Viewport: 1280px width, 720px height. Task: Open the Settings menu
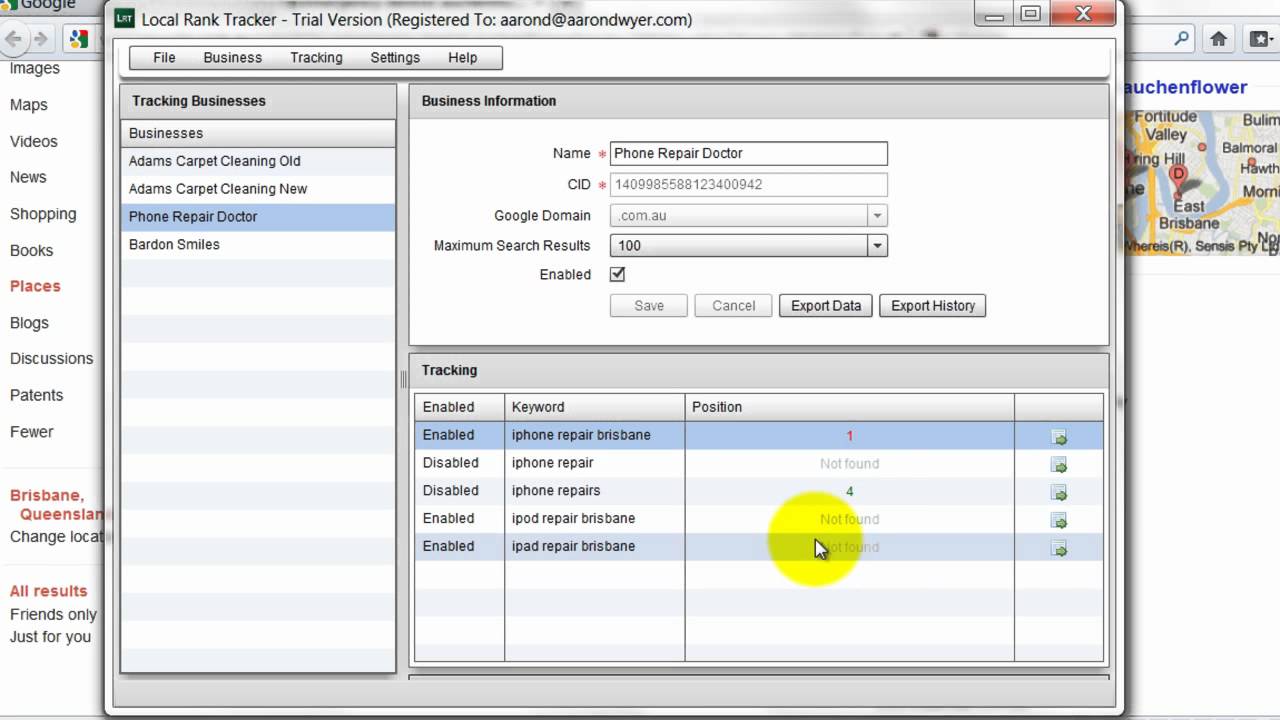[395, 57]
